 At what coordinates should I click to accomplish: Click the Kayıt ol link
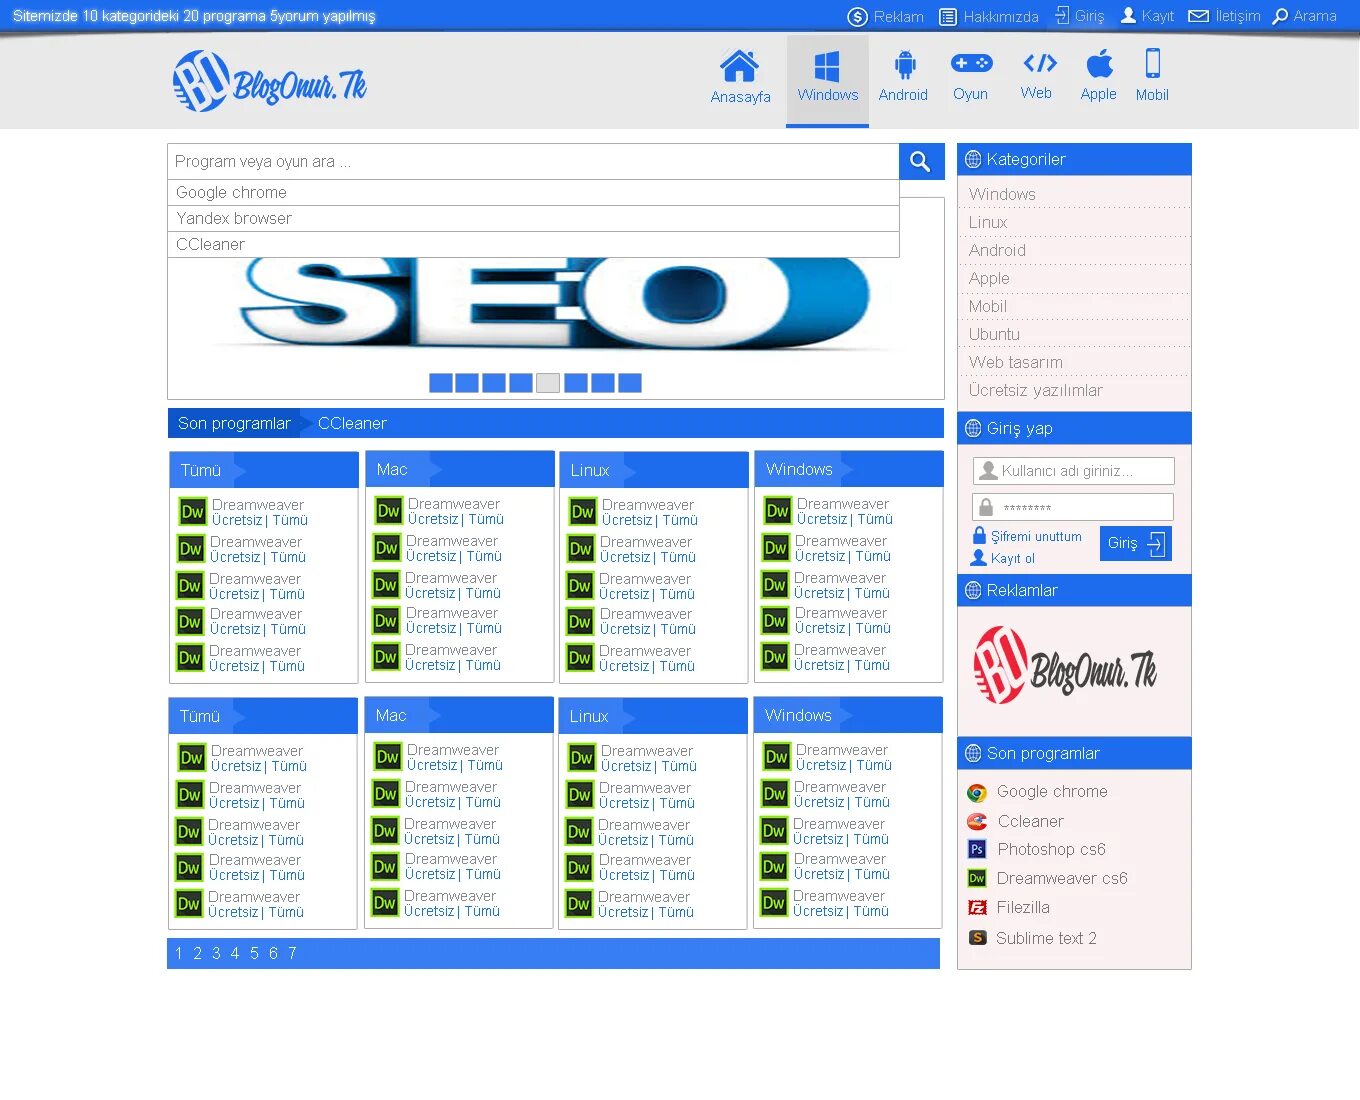point(1013,559)
